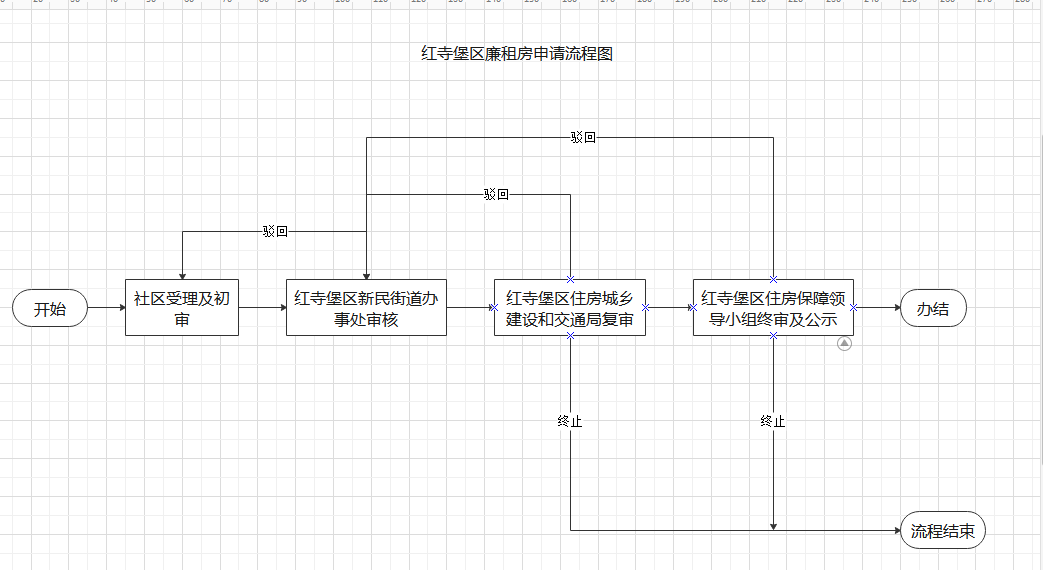
Task: Click the topmost 驳回 connector label
Action: pyautogui.click(x=583, y=137)
